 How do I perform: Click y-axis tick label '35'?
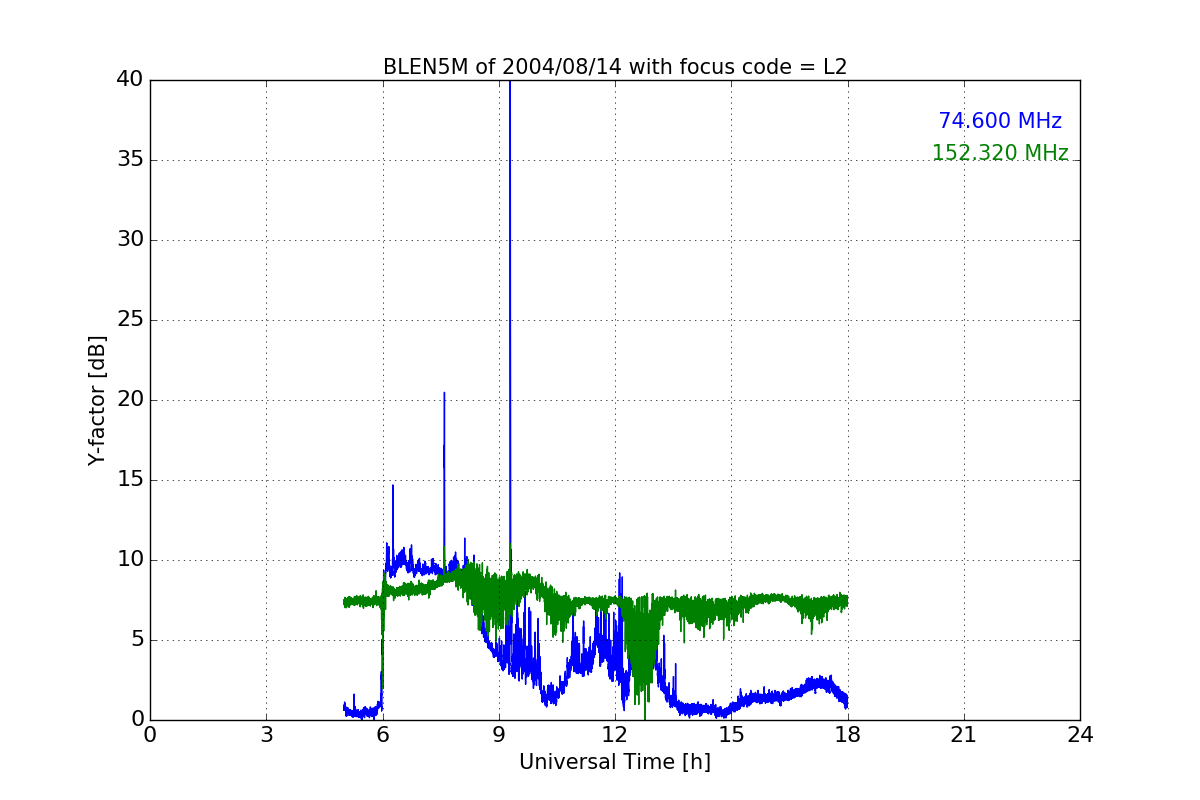pos(130,160)
